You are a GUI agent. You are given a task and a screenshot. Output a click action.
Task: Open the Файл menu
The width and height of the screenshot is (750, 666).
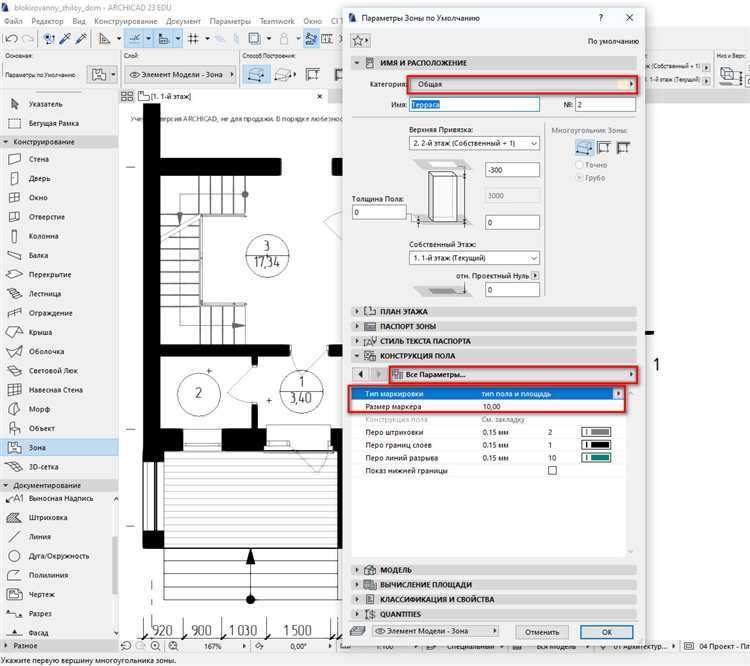tap(13, 21)
